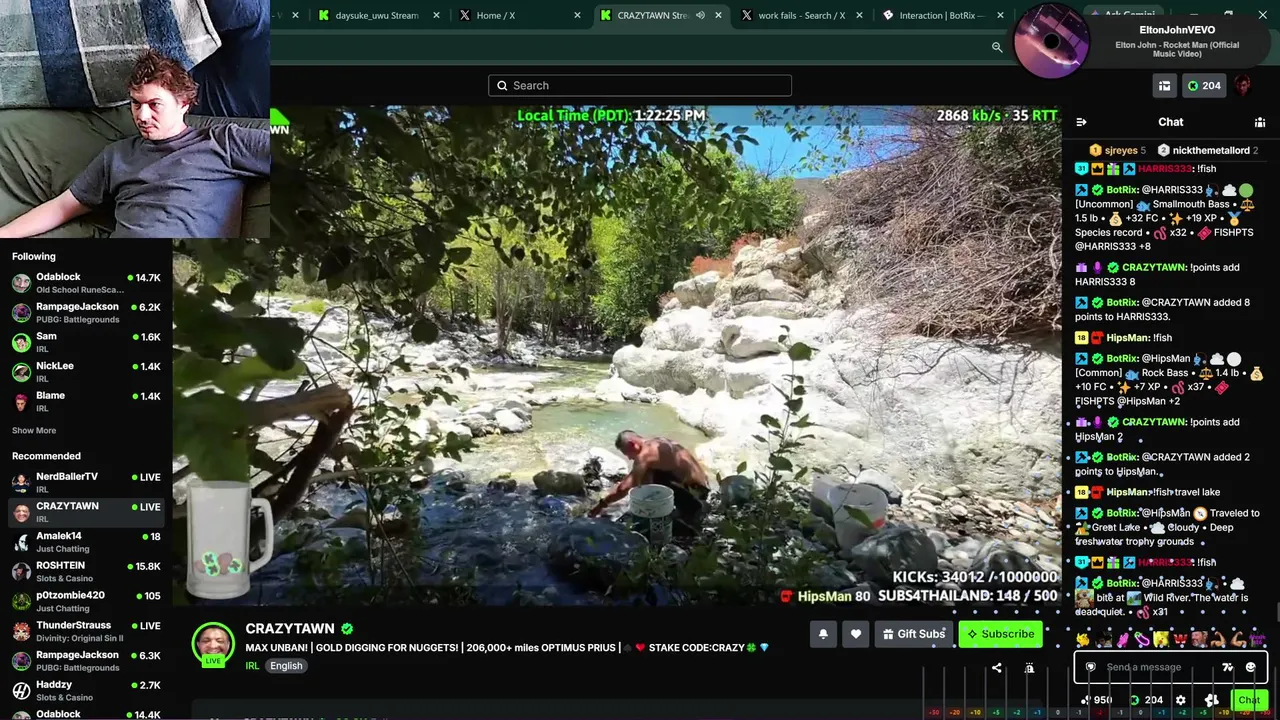The width and height of the screenshot is (1280, 720).
Task: Close the daysuke_uwu Stream tab
Action: pos(436,15)
